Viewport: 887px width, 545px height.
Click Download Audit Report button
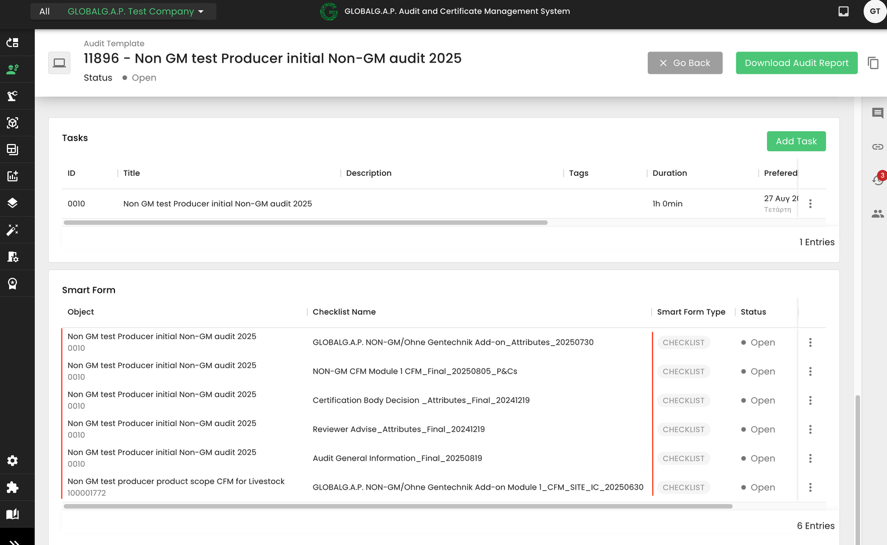click(796, 63)
